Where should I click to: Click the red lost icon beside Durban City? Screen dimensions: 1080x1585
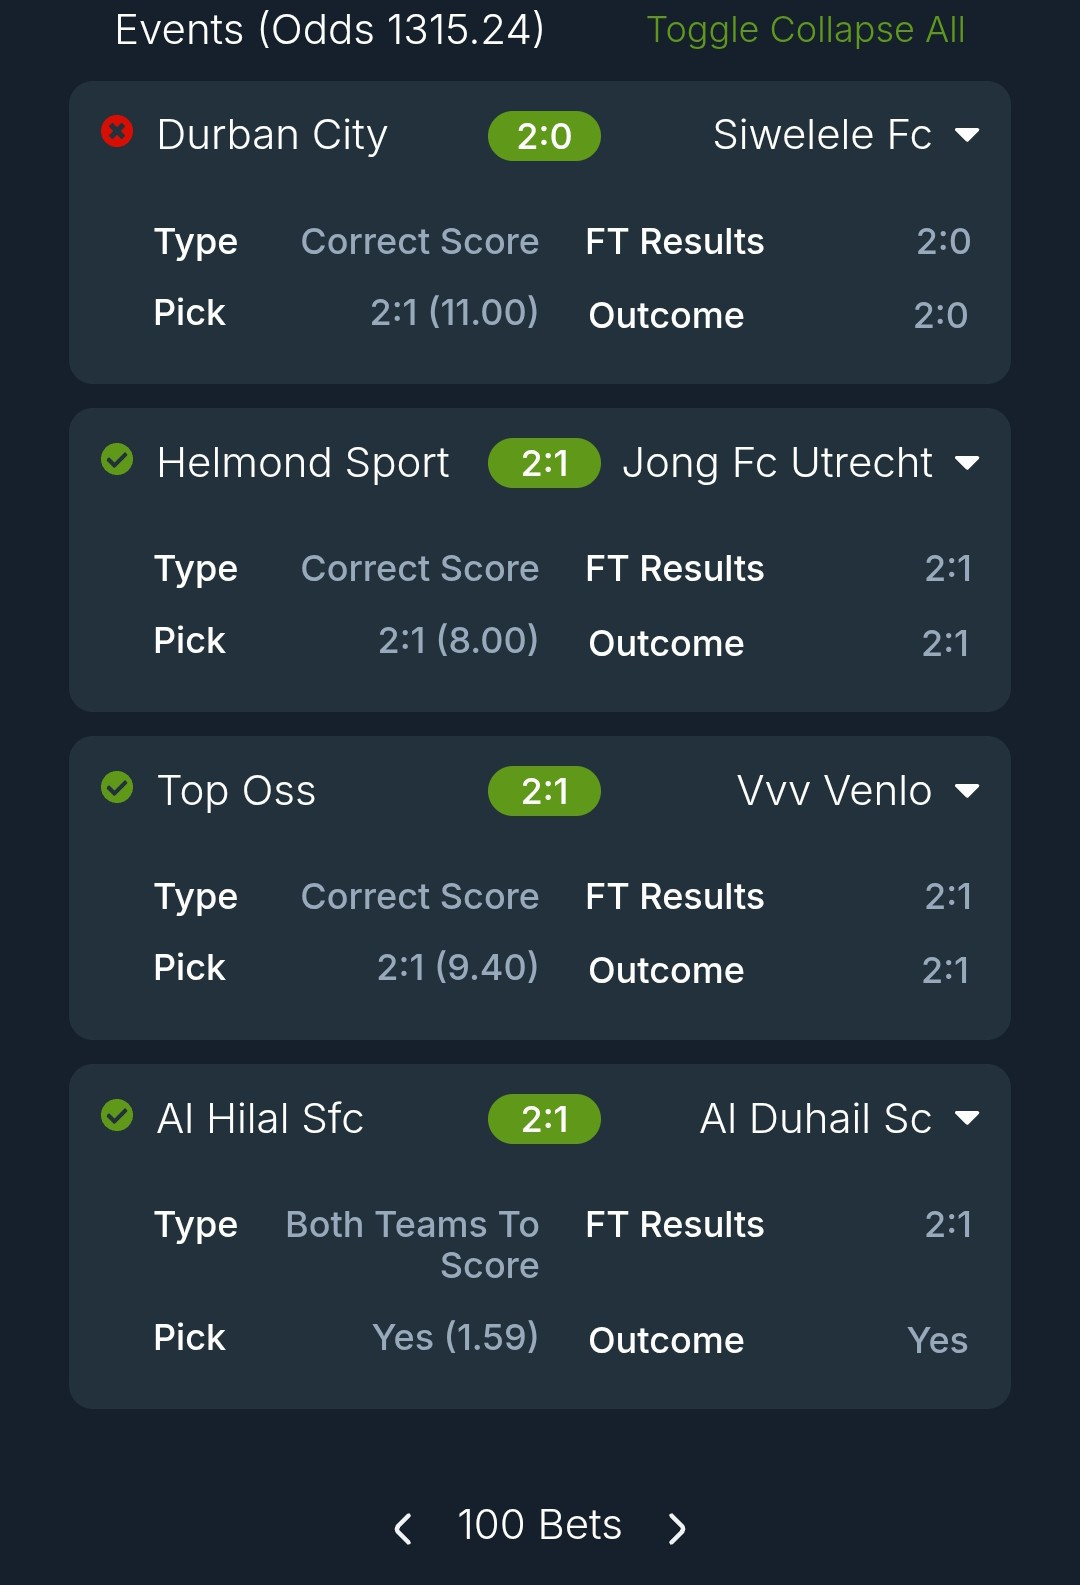[x=117, y=131]
